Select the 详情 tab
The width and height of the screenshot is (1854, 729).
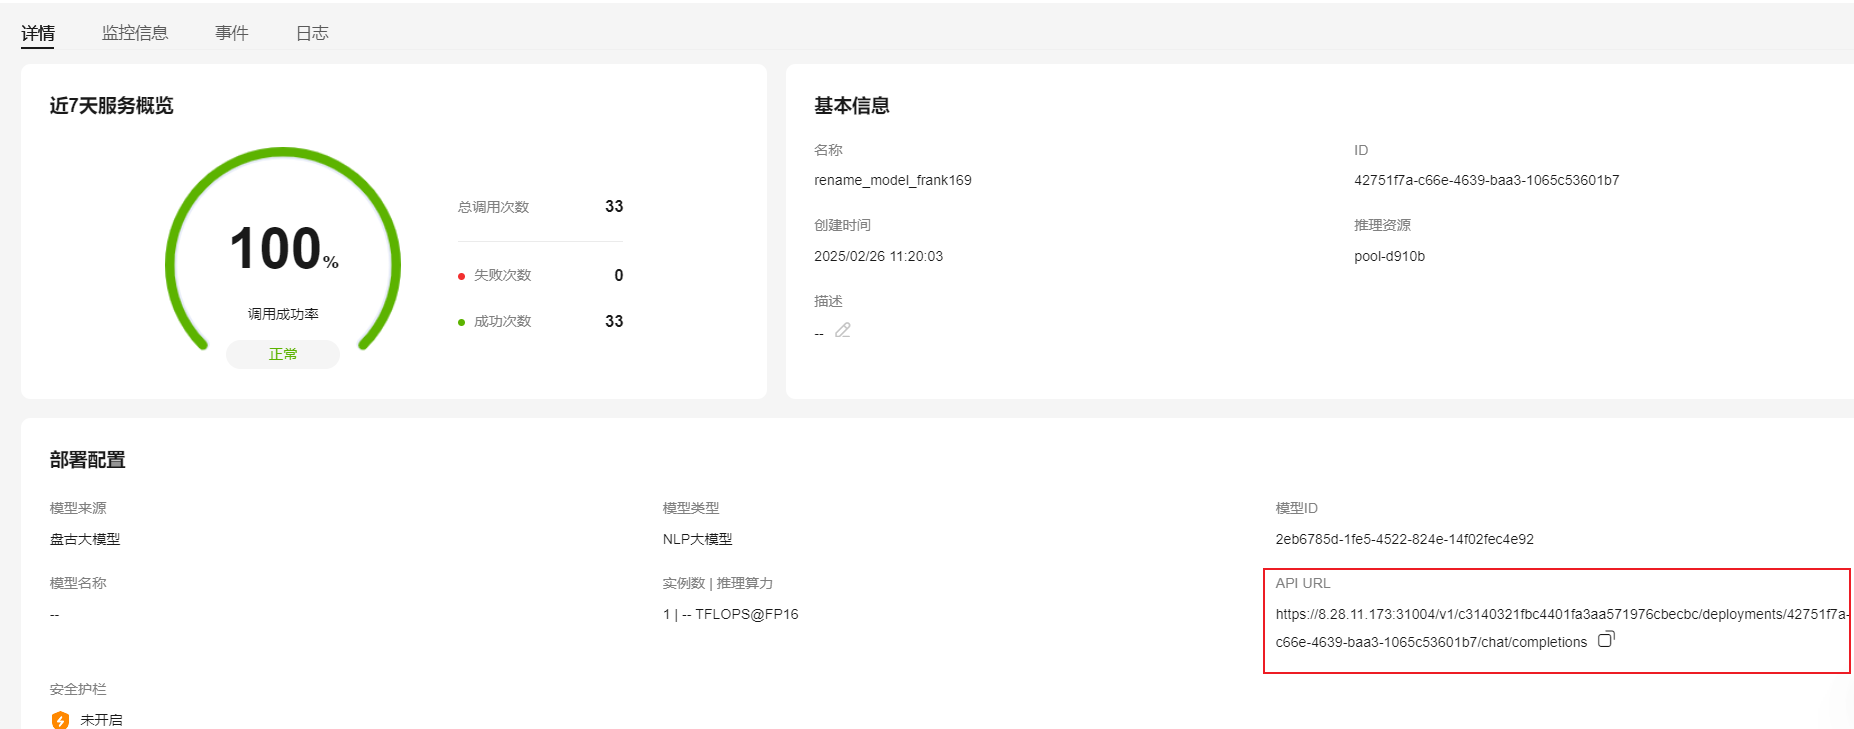click(38, 33)
